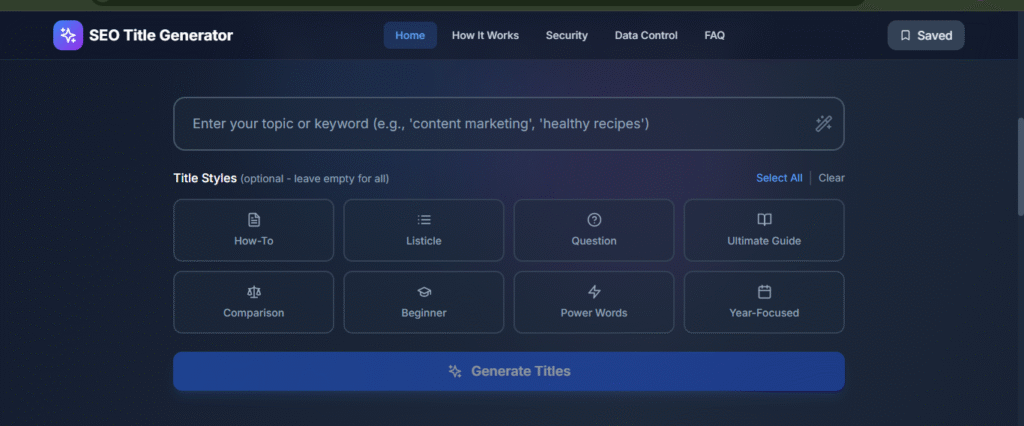Toggle the Year-Focused title style
Viewport: 1024px width, 426px height.
(764, 302)
